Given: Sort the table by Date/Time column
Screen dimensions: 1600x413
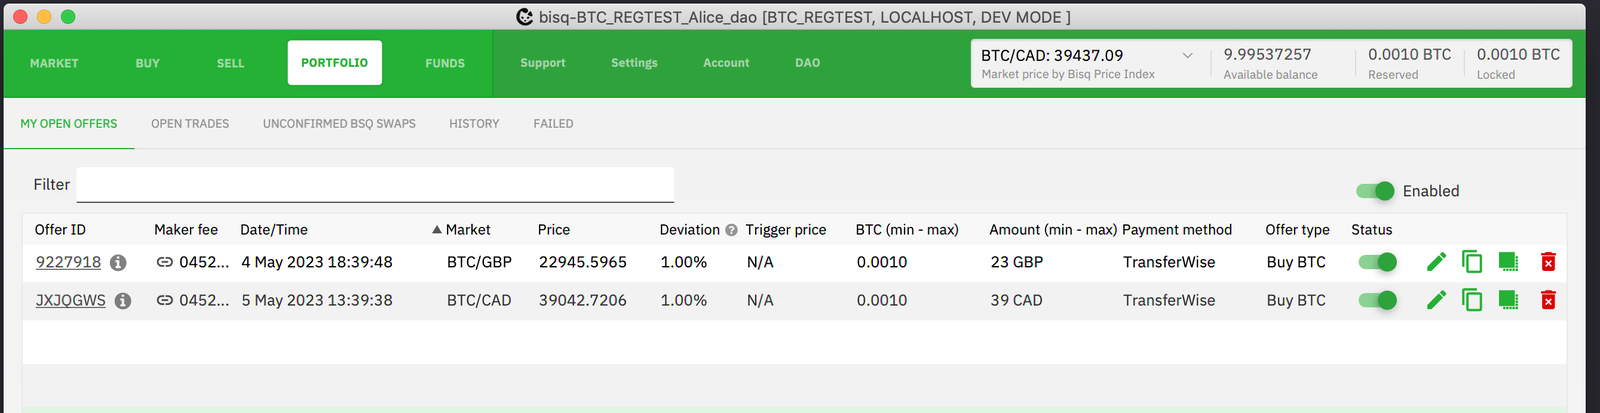Looking at the screenshot, I should pyautogui.click(x=274, y=230).
